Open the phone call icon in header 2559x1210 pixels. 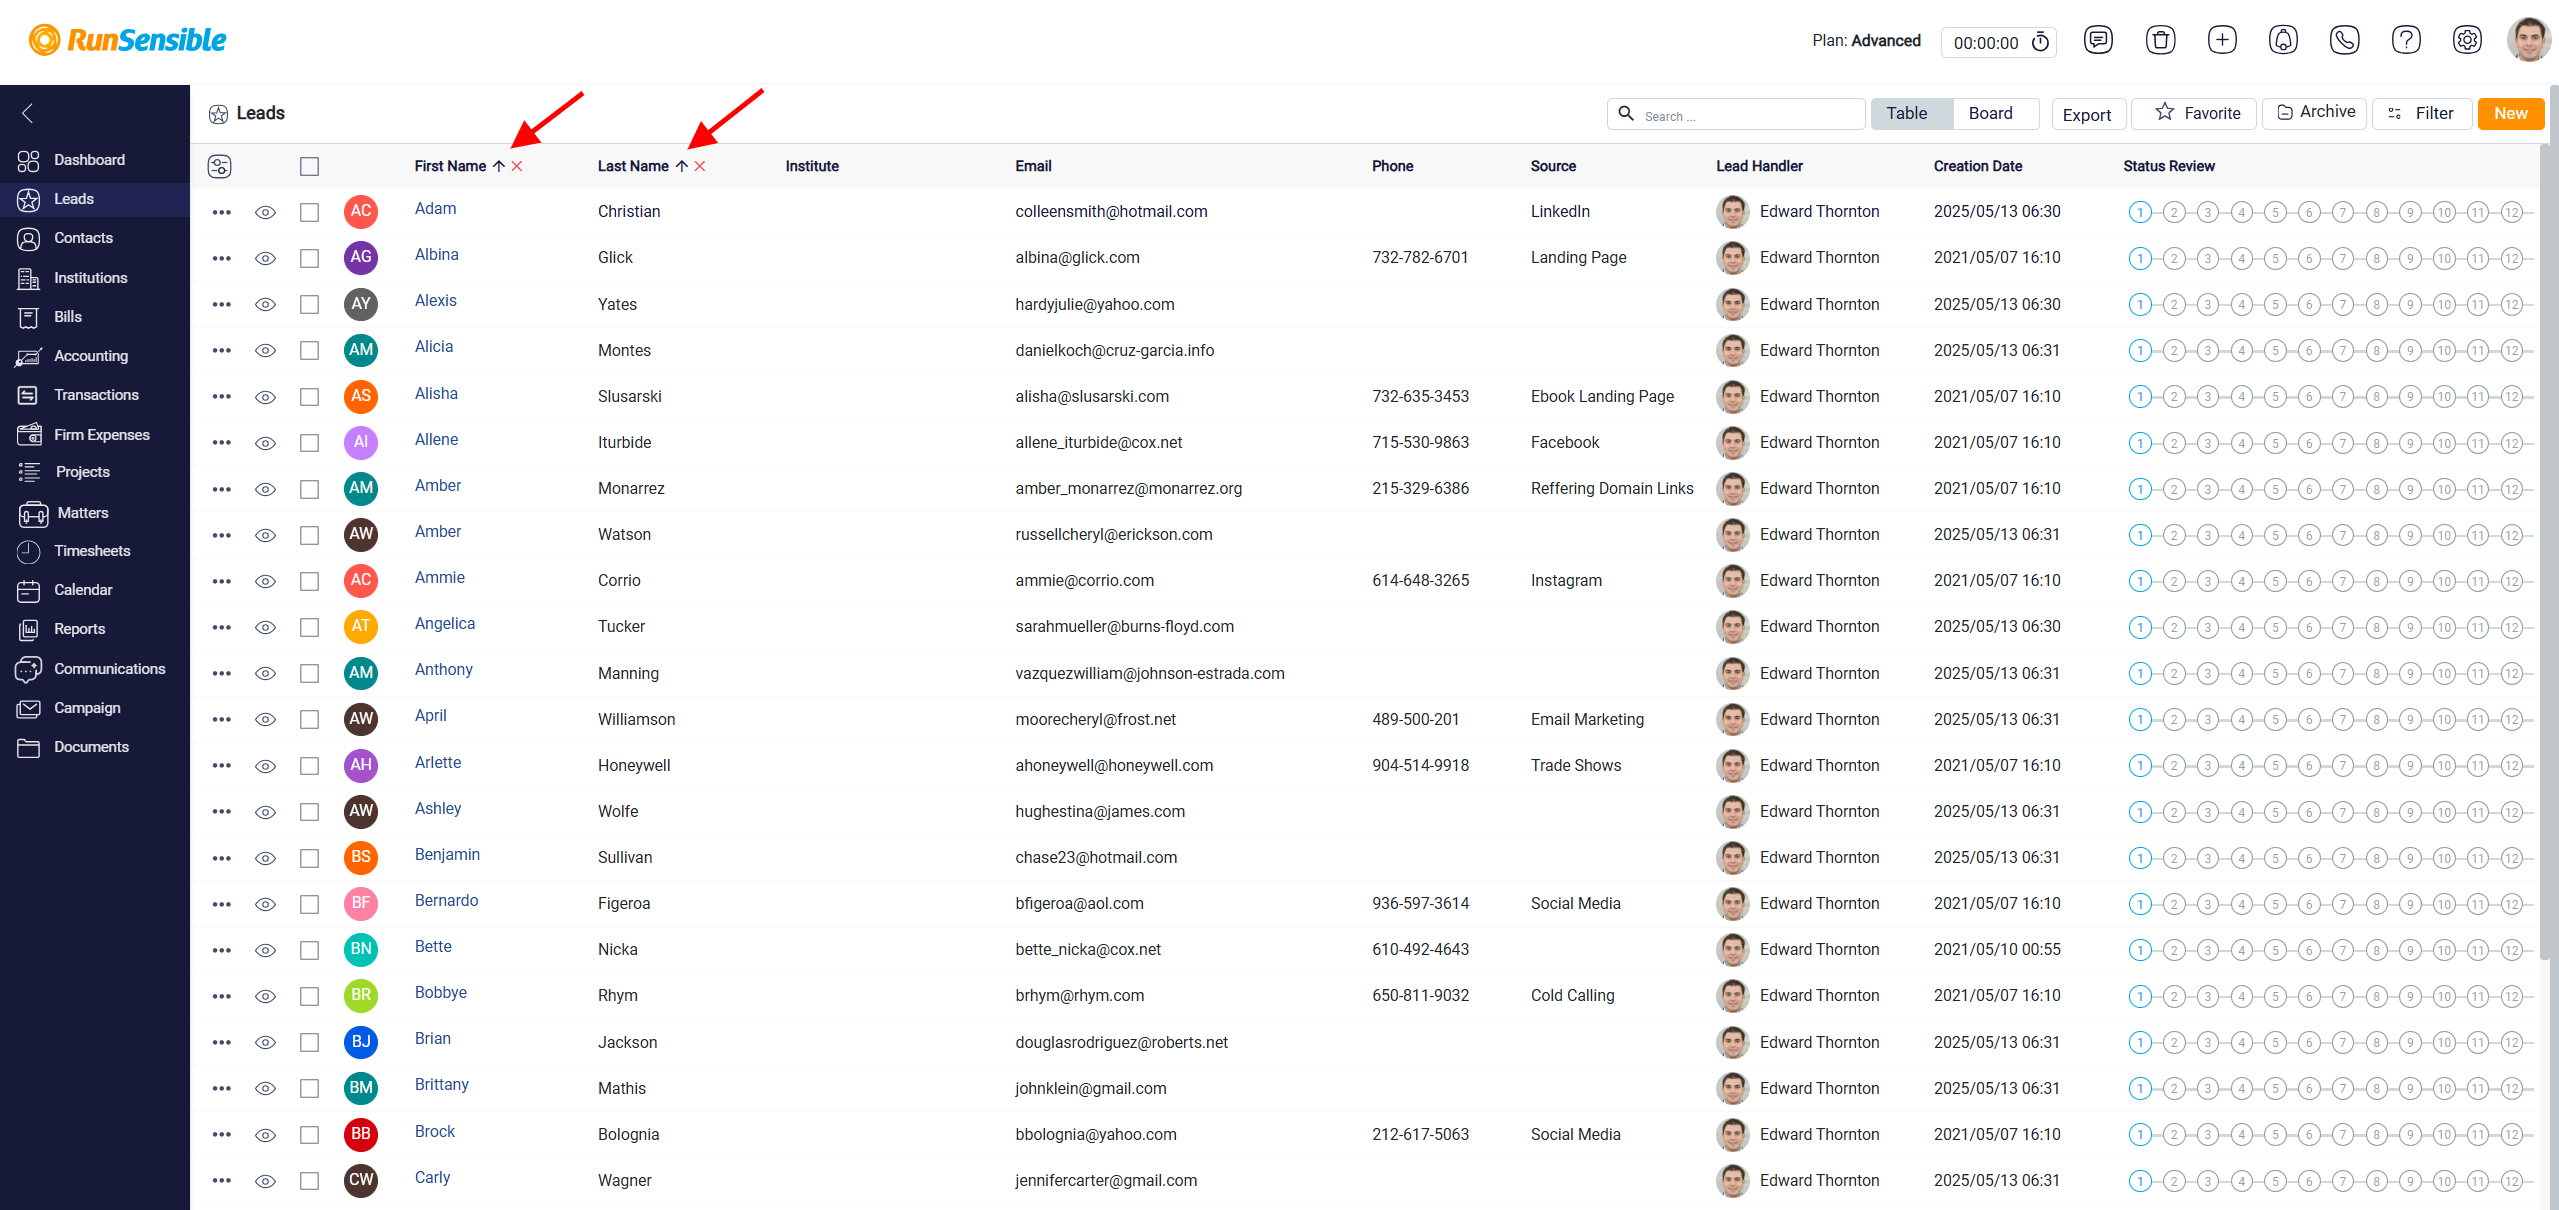pyautogui.click(x=2344, y=40)
